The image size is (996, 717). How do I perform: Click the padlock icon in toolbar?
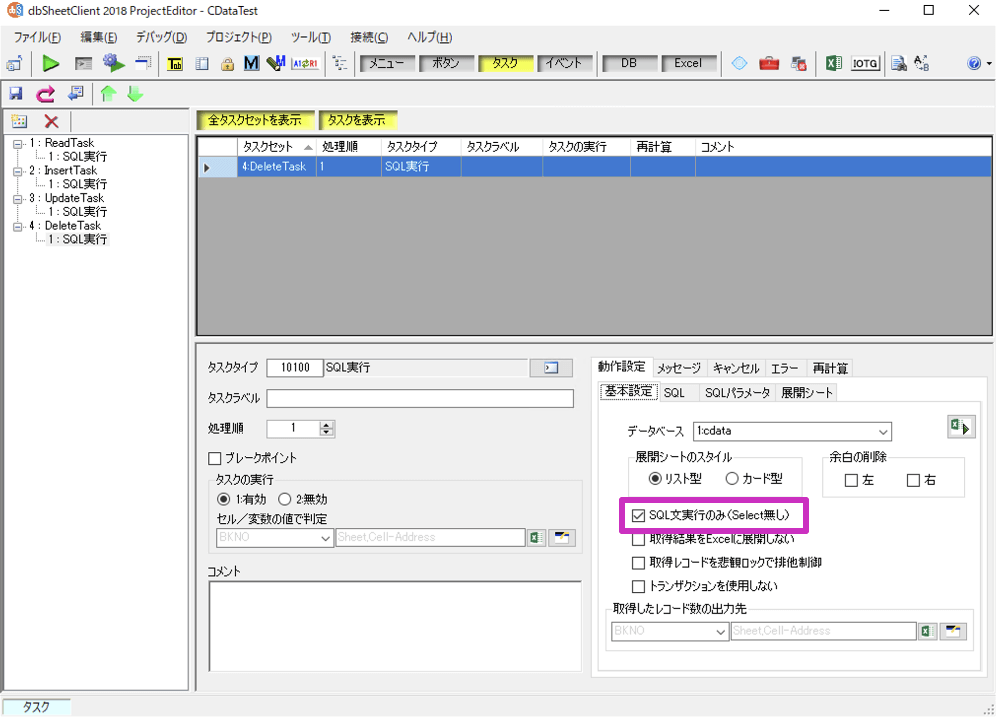227,64
